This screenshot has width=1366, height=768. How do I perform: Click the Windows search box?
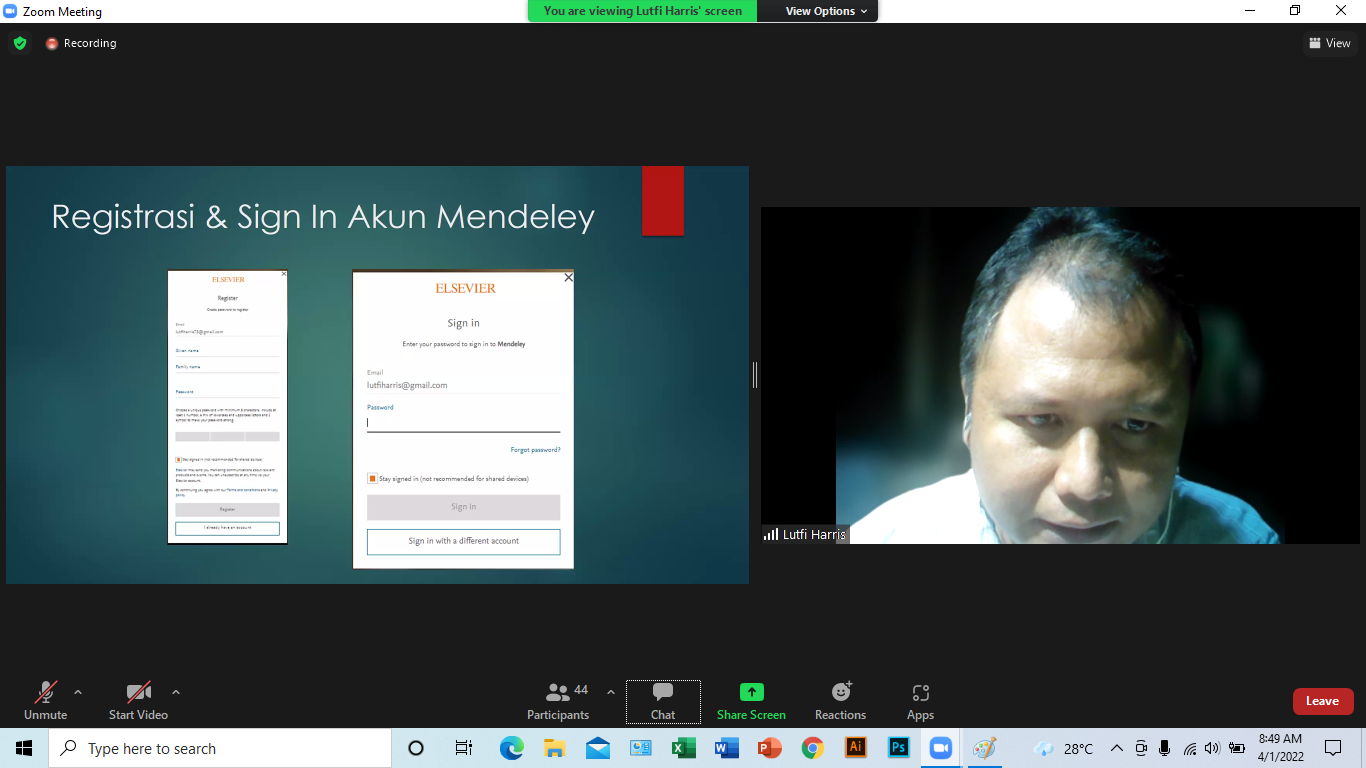[x=220, y=748]
